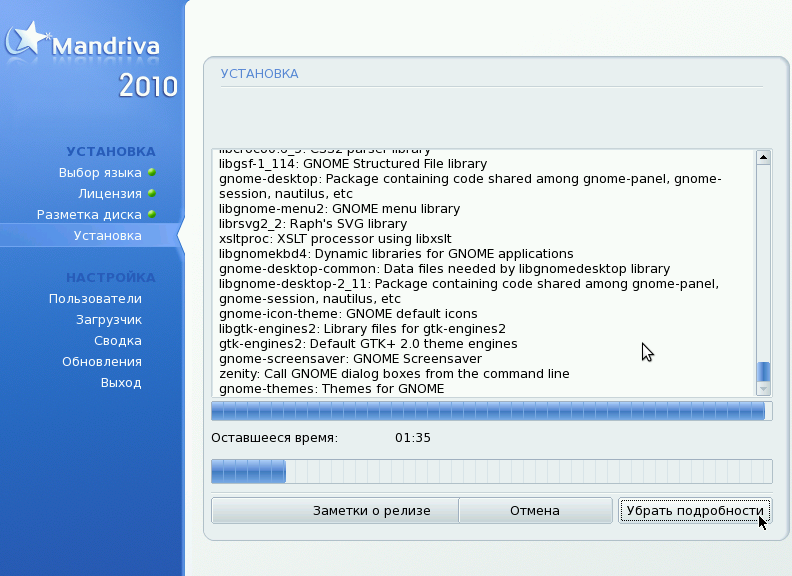The image size is (792, 576).
Task: Click gnome-screensaver package line
Action: tap(350, 359)
